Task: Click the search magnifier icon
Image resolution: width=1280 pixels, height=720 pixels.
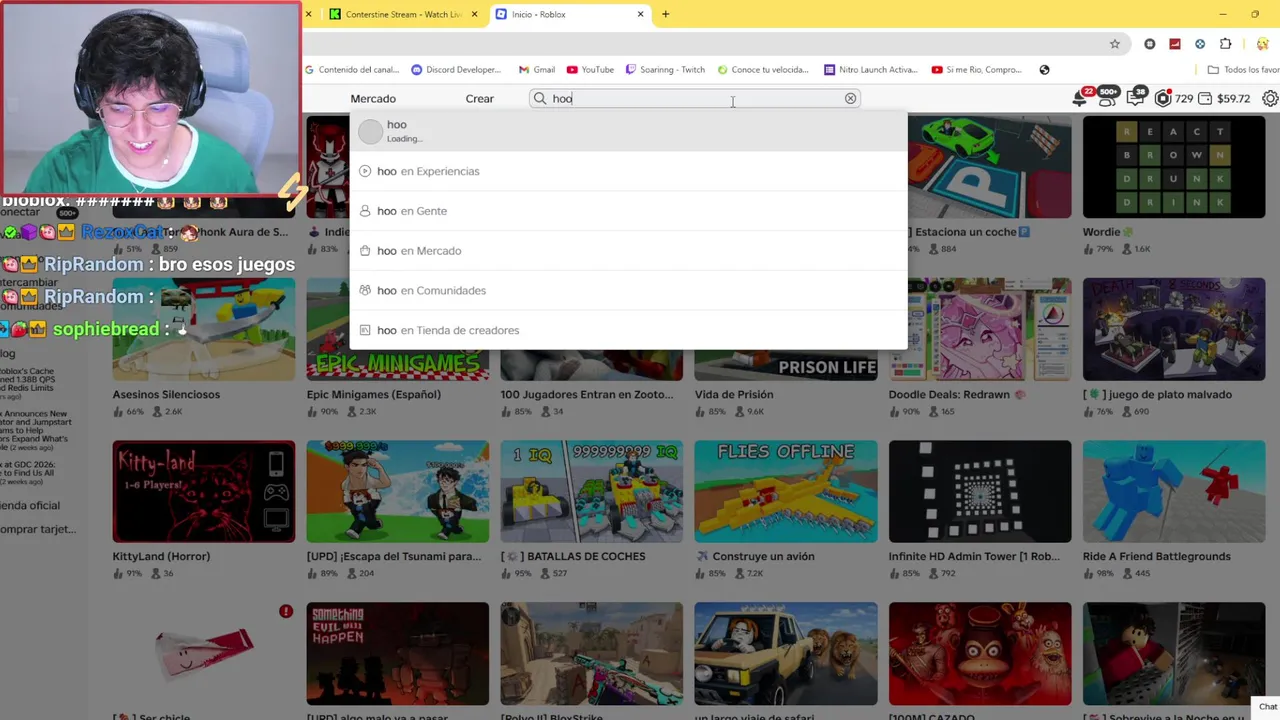Action: click(540, 98)
